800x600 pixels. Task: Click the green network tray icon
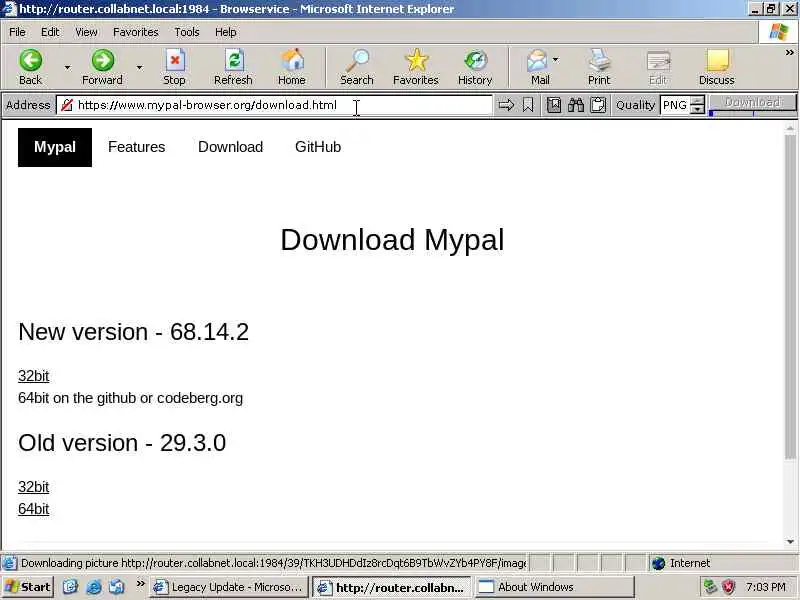tap(710, 587)
